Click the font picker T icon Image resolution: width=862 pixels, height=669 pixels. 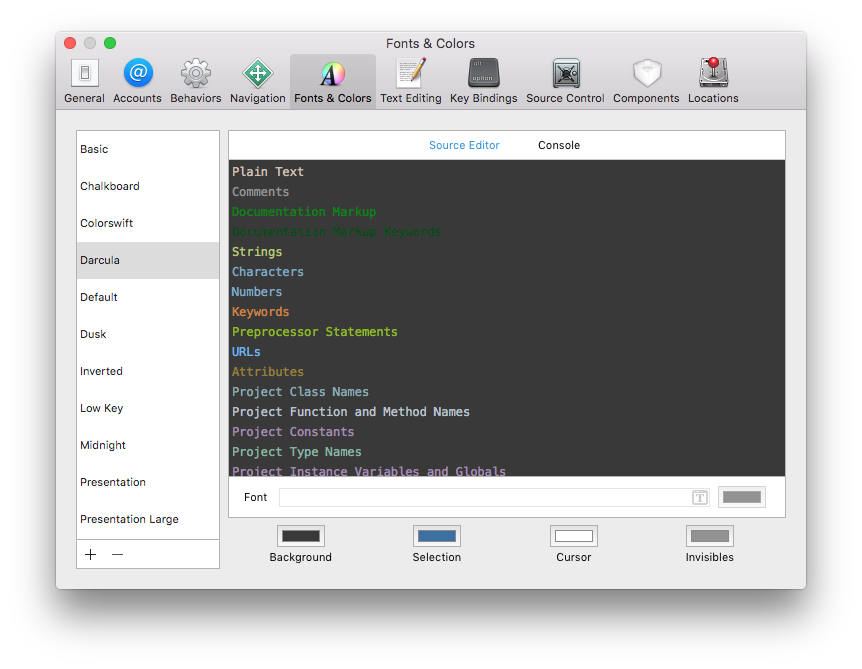tap(700, 497)
